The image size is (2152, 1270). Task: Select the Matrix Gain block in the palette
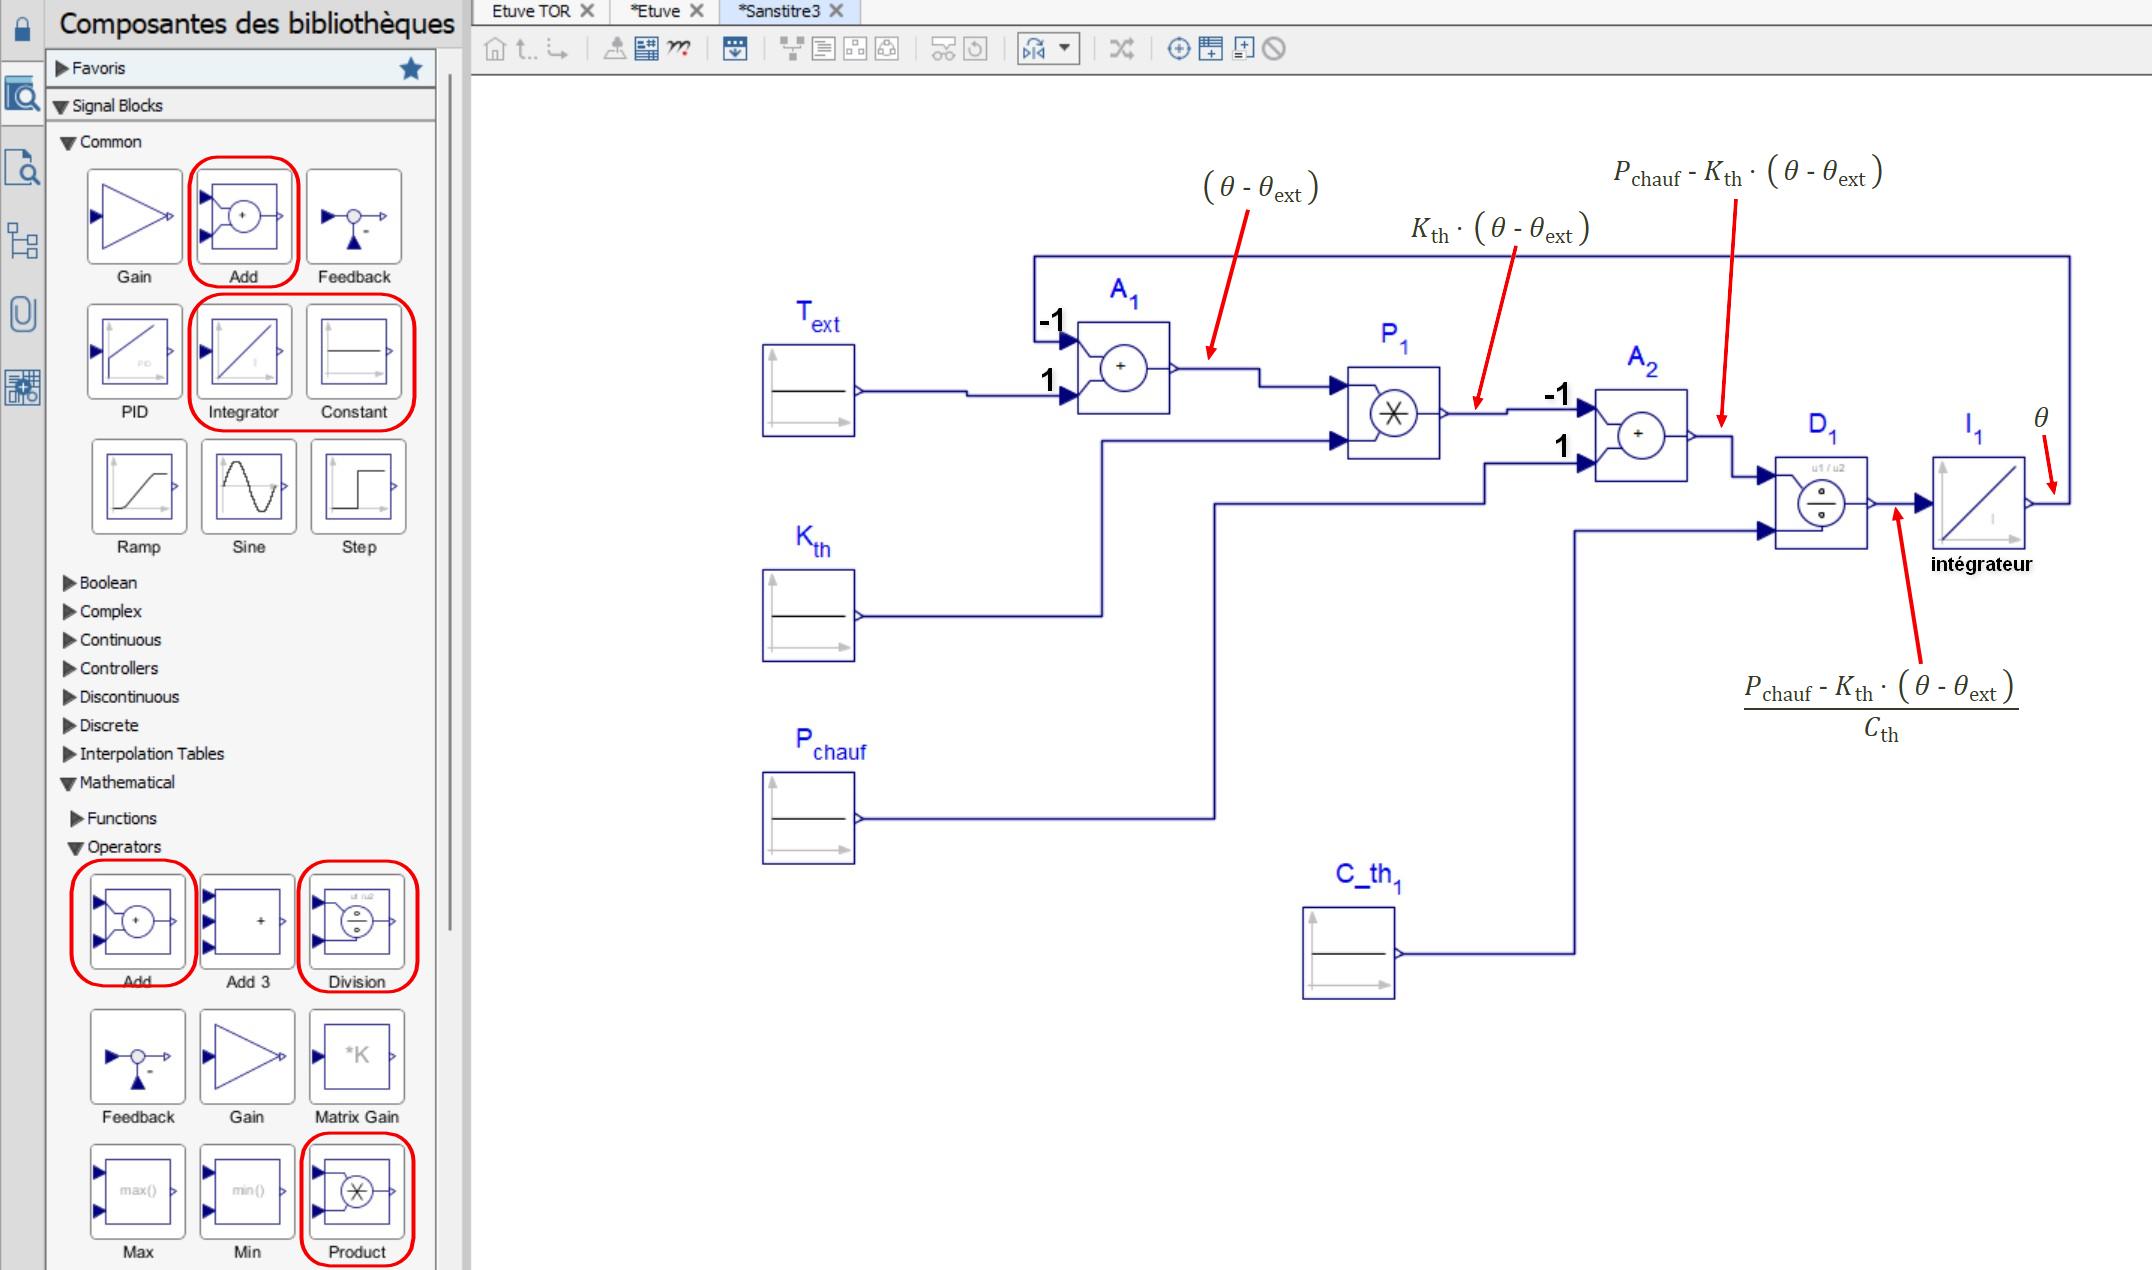click(x=357, y=1056)
